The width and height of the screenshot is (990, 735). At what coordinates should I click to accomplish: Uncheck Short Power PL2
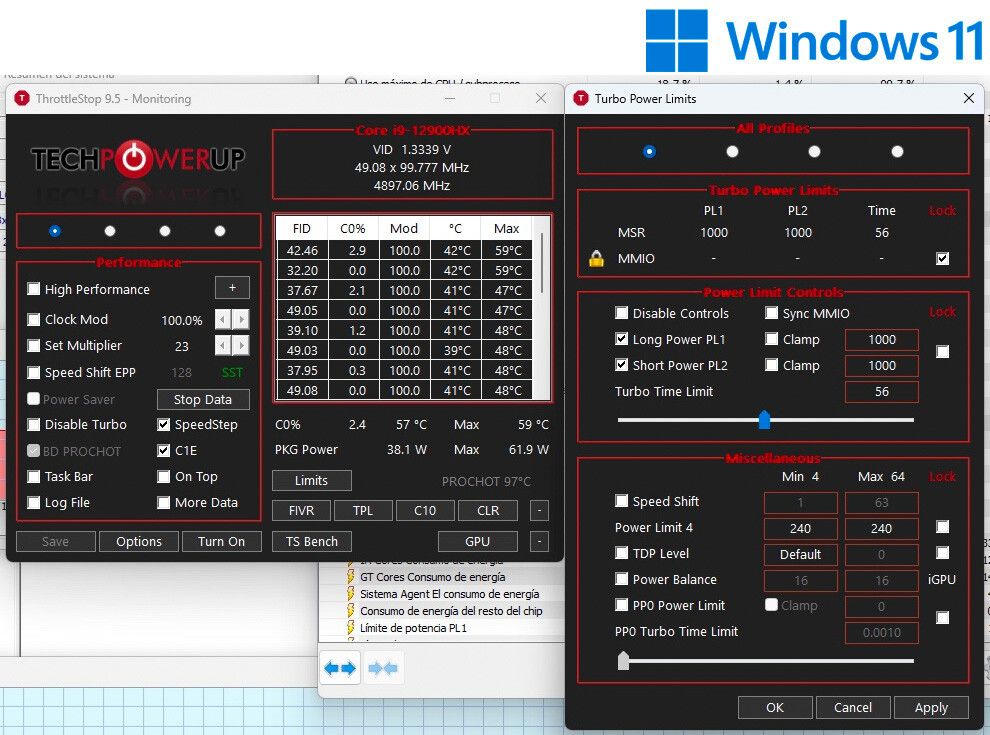622,365
